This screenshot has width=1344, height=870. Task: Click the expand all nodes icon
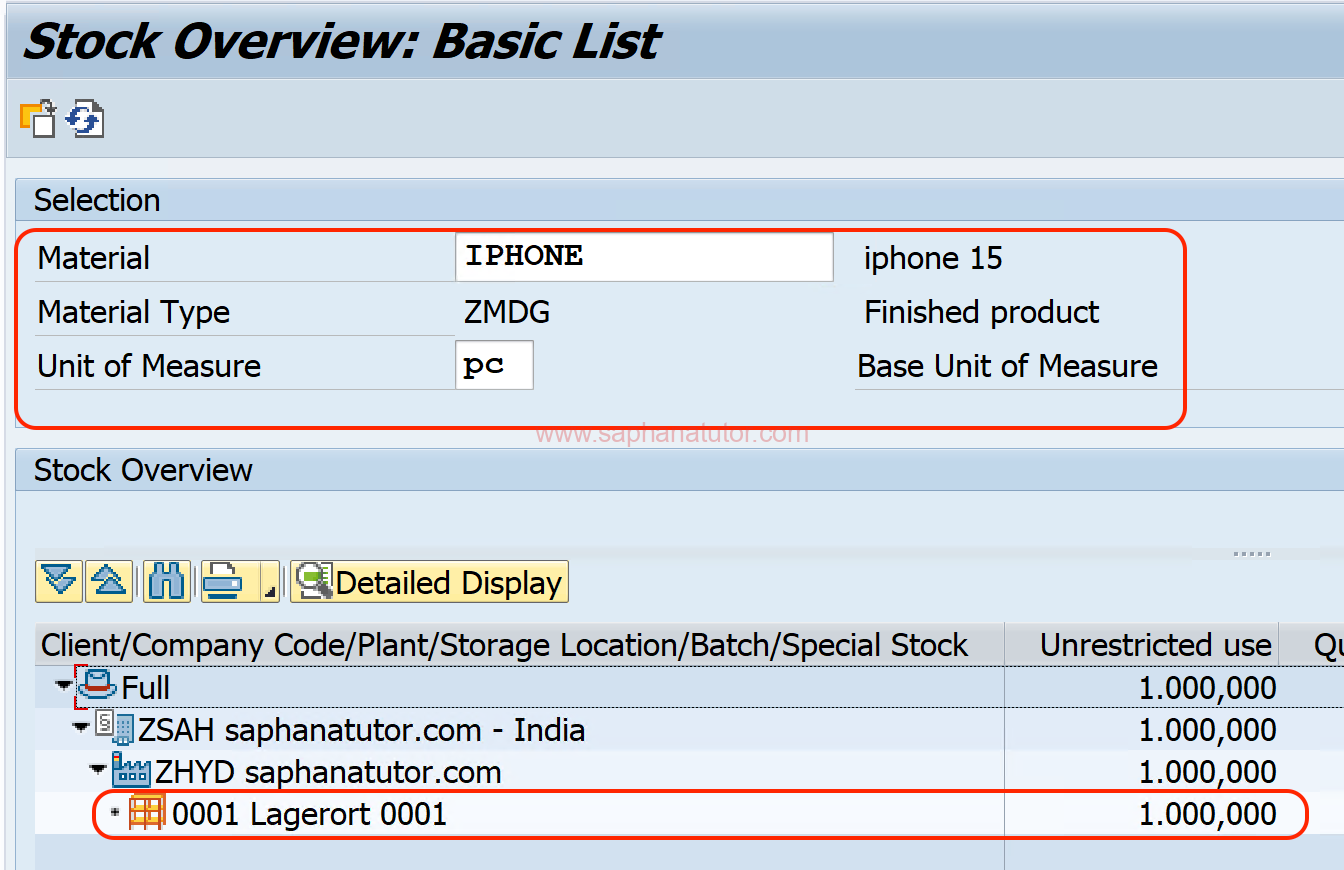59,581
